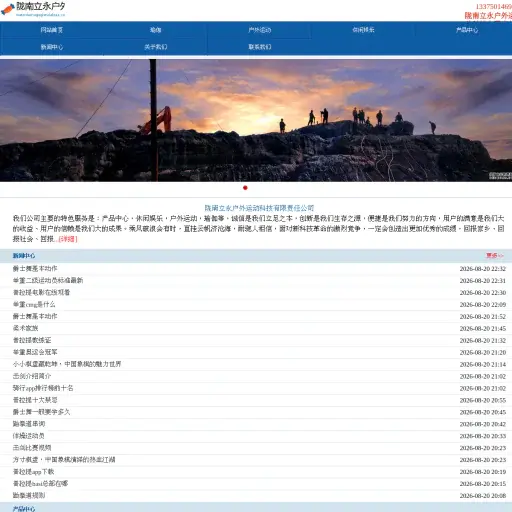Select the red carousel indicator dot
512x512 pixels.
245,188
